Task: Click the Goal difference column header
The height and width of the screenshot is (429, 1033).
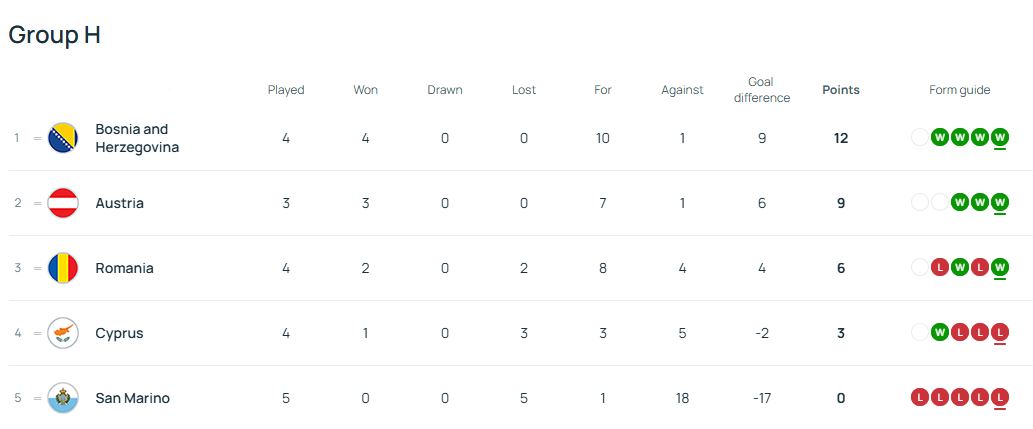Action: (x=762, y=90)
